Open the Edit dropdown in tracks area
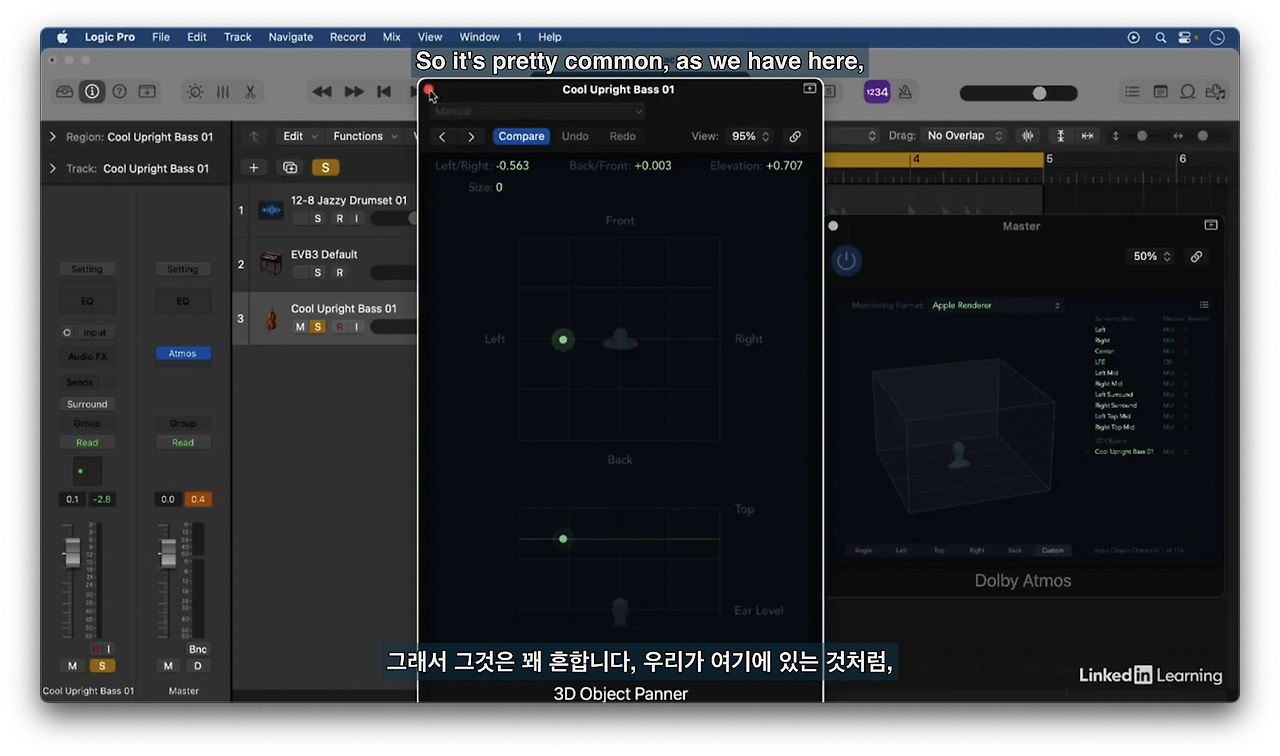 pyautogui.click(x=299, y=136)
